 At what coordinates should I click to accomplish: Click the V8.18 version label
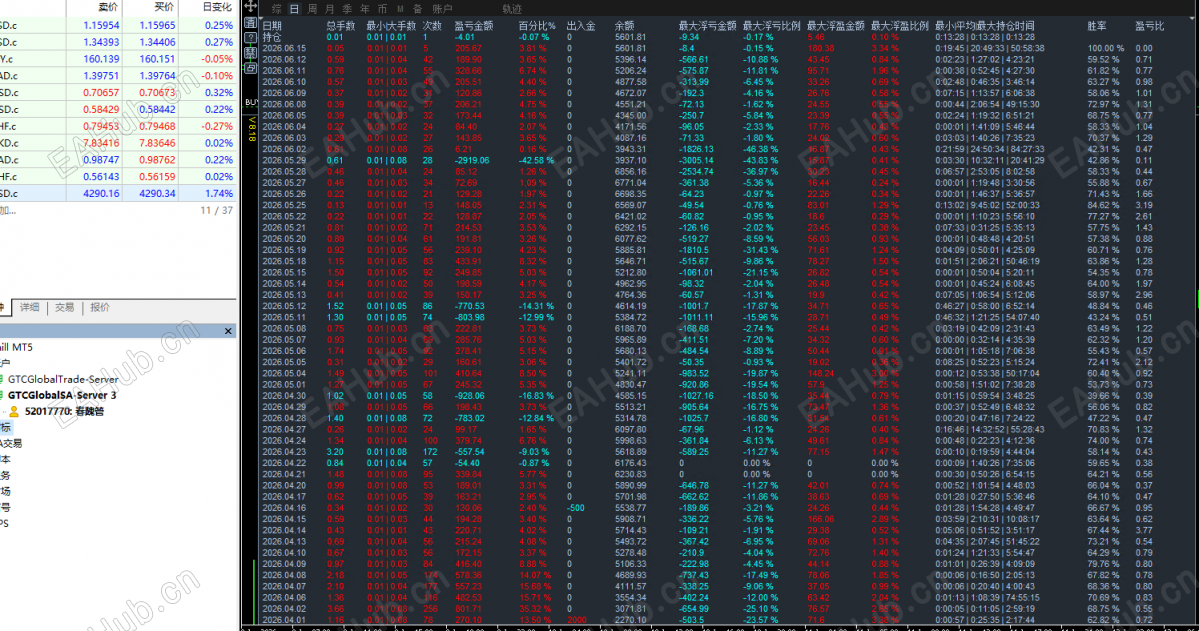pyautogui.click(x=252, y=129)
